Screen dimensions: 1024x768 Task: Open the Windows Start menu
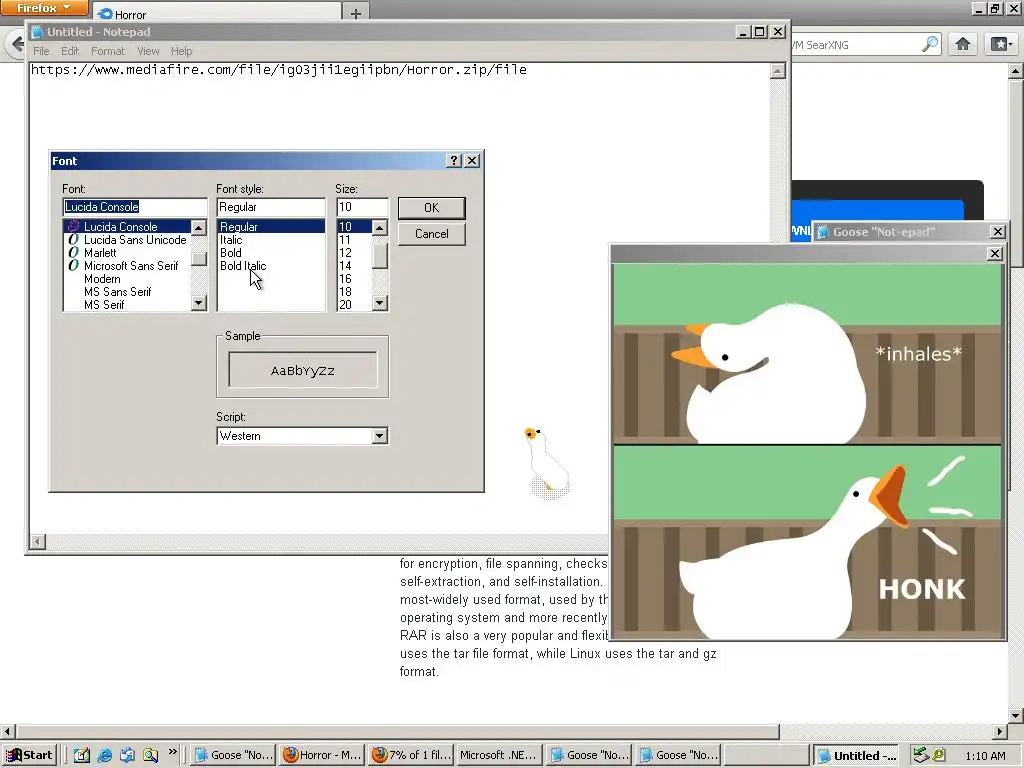[29, 756]
